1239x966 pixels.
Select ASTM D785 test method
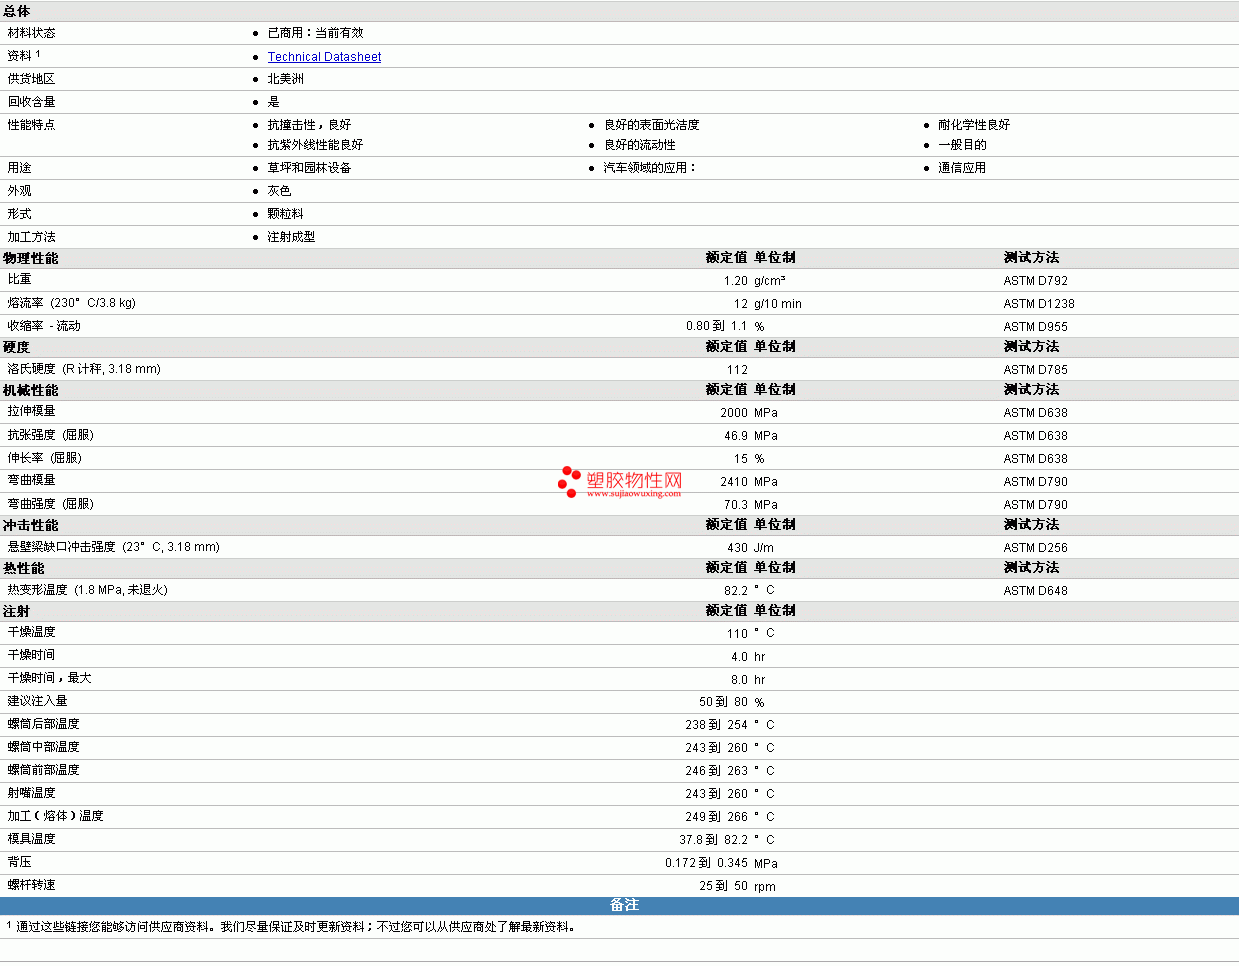(1035, 370)
